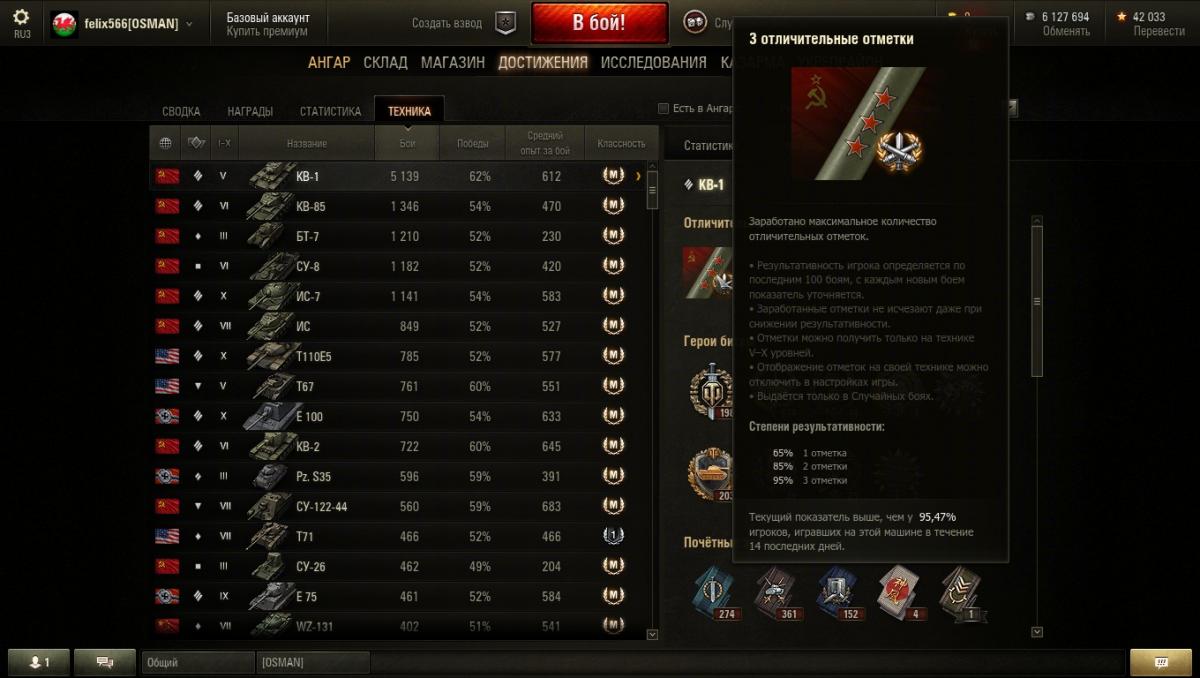Toggle the 'Есть в Ангаре' checkbox
This screenshot has height=678, width=1200.
tap(664, 109)
